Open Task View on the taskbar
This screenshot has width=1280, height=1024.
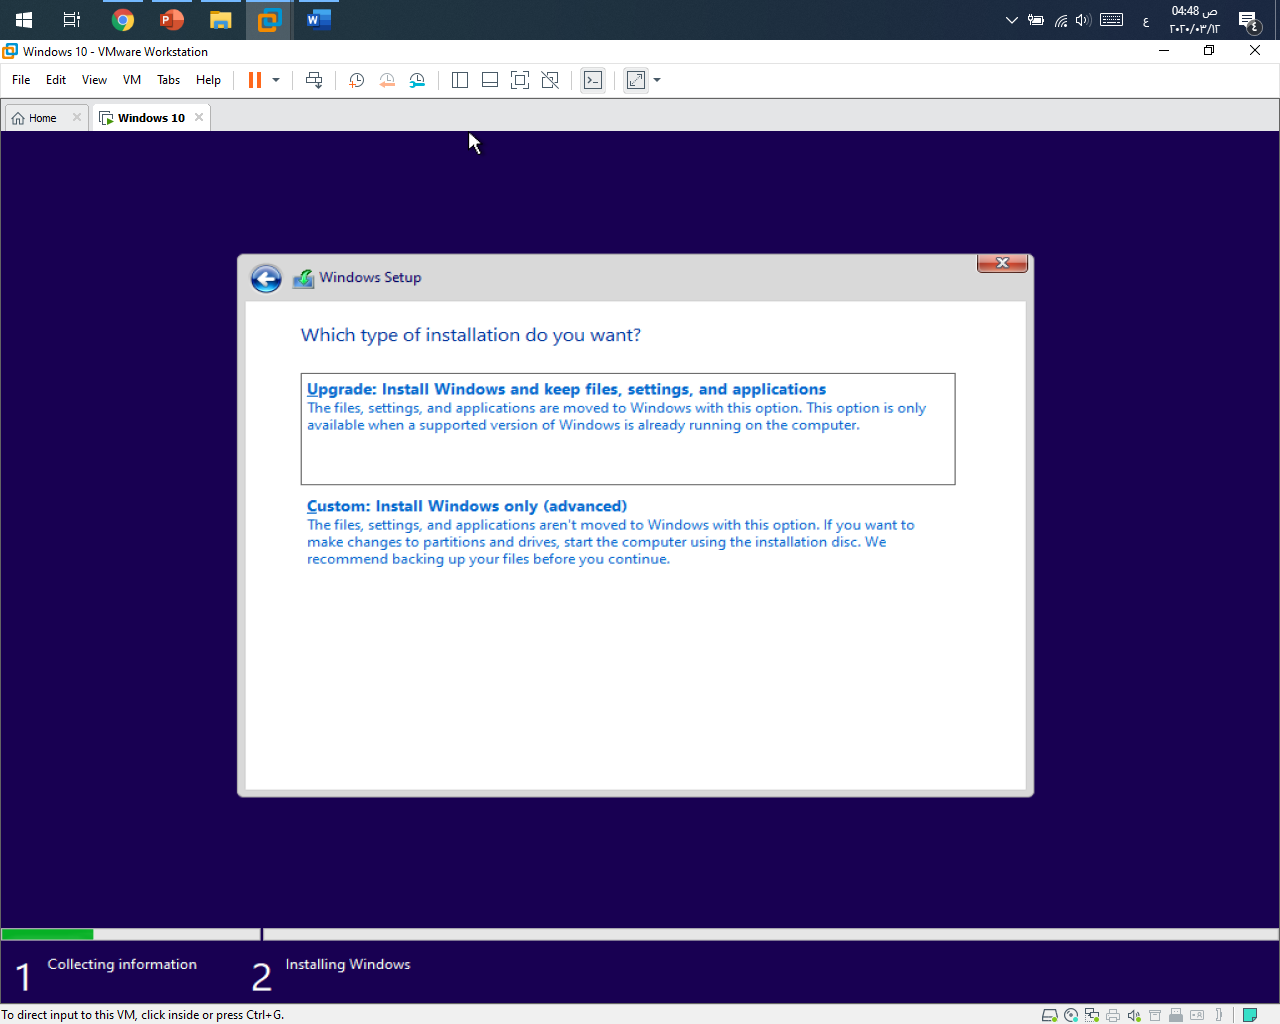click(x=72, y=20)
